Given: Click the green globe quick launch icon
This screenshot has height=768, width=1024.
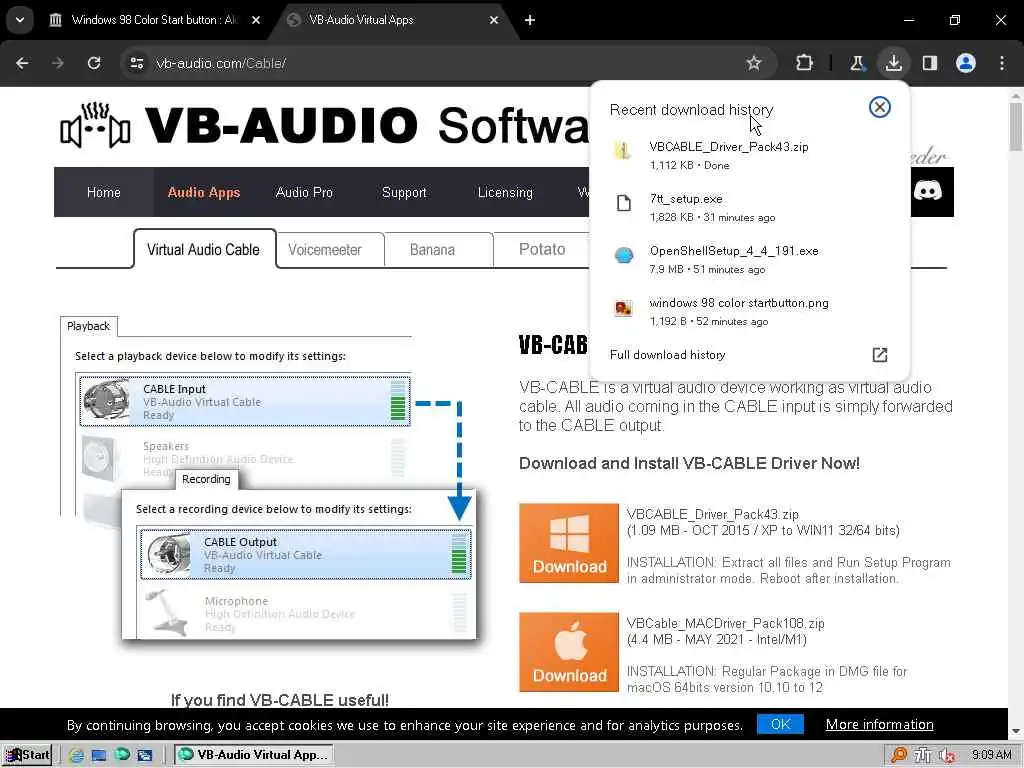Looking at the screenshot, I should click(122, 755).
